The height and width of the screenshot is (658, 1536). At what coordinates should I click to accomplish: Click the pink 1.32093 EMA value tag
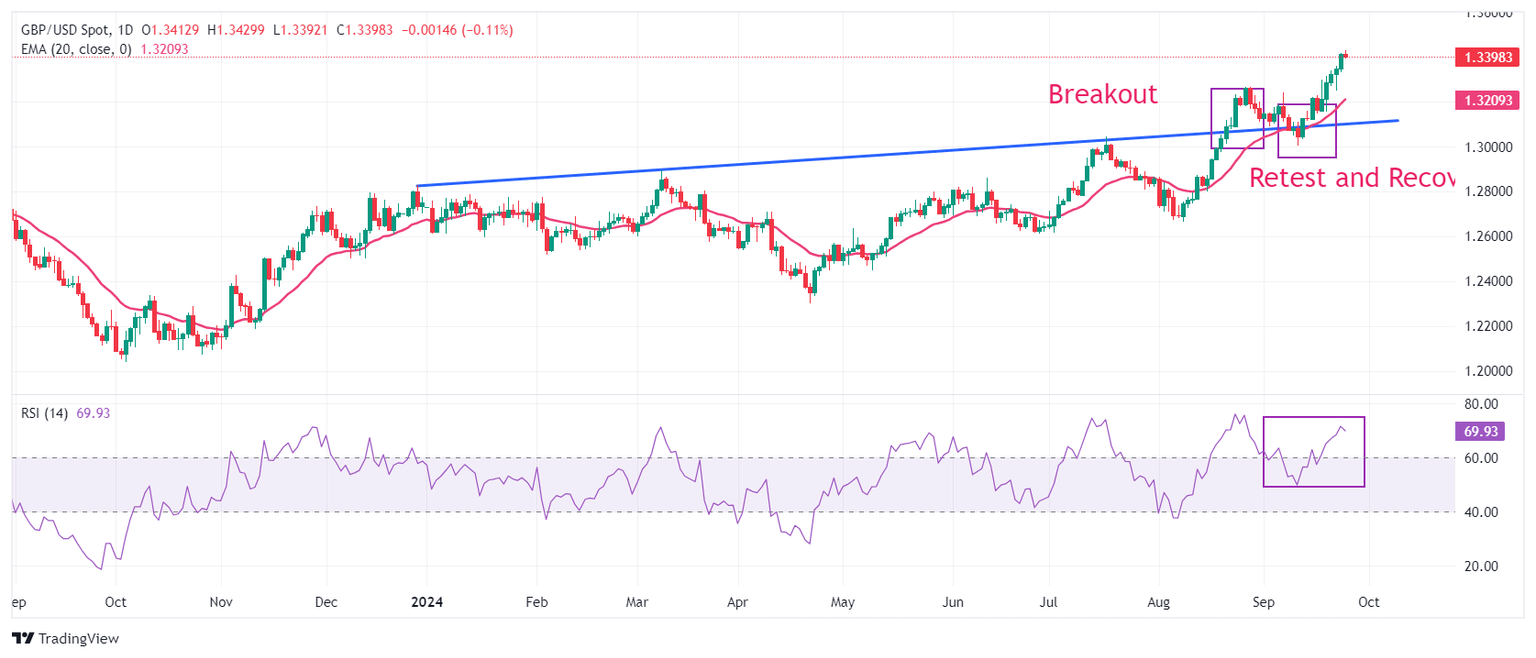tap(1488, 100)
